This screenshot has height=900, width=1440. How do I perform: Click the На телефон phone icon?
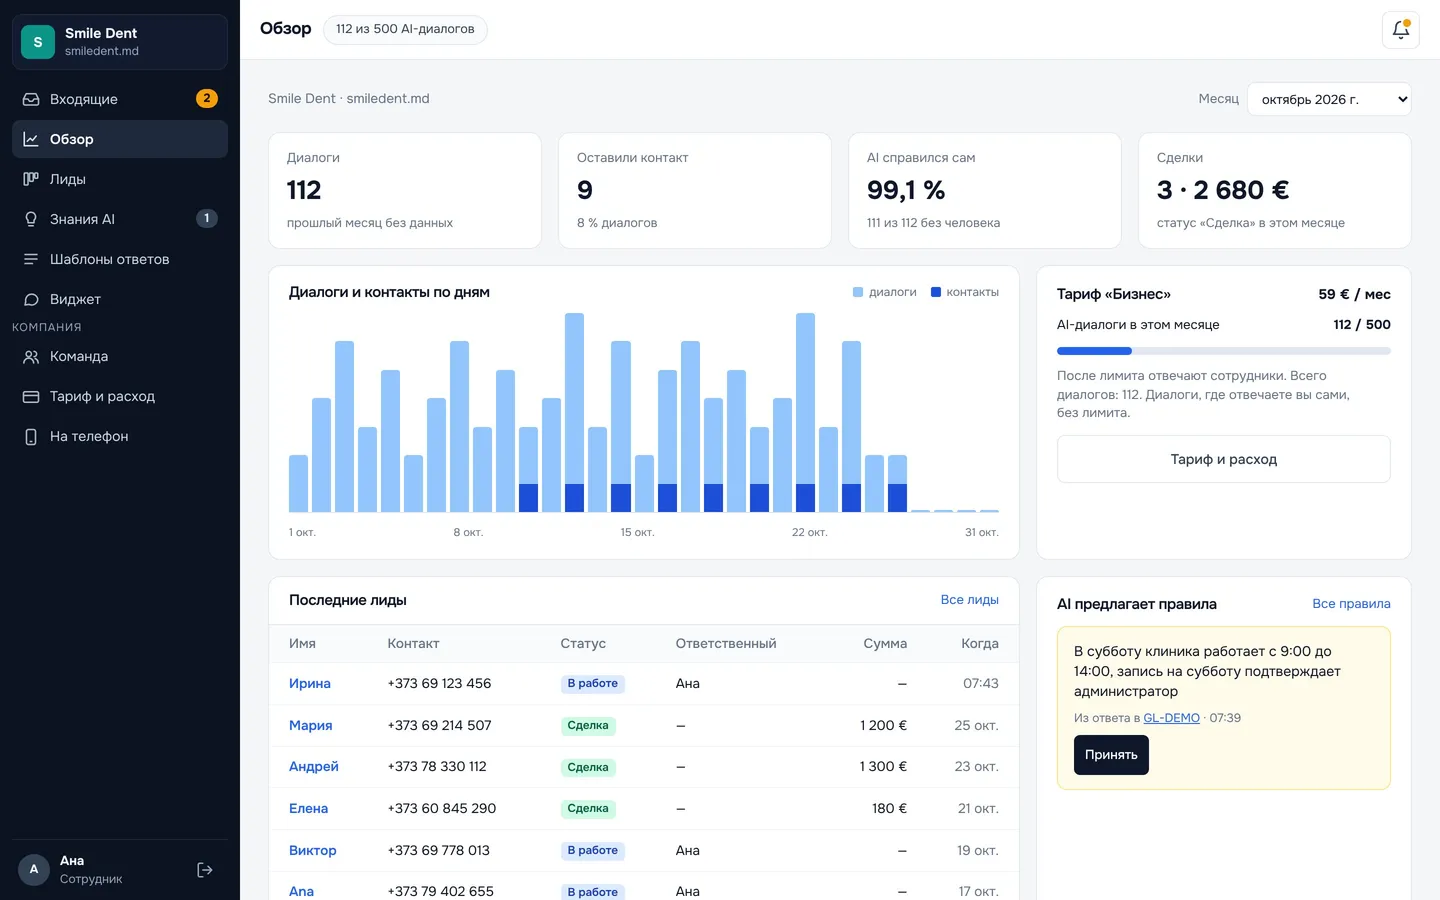click(31, 436)
